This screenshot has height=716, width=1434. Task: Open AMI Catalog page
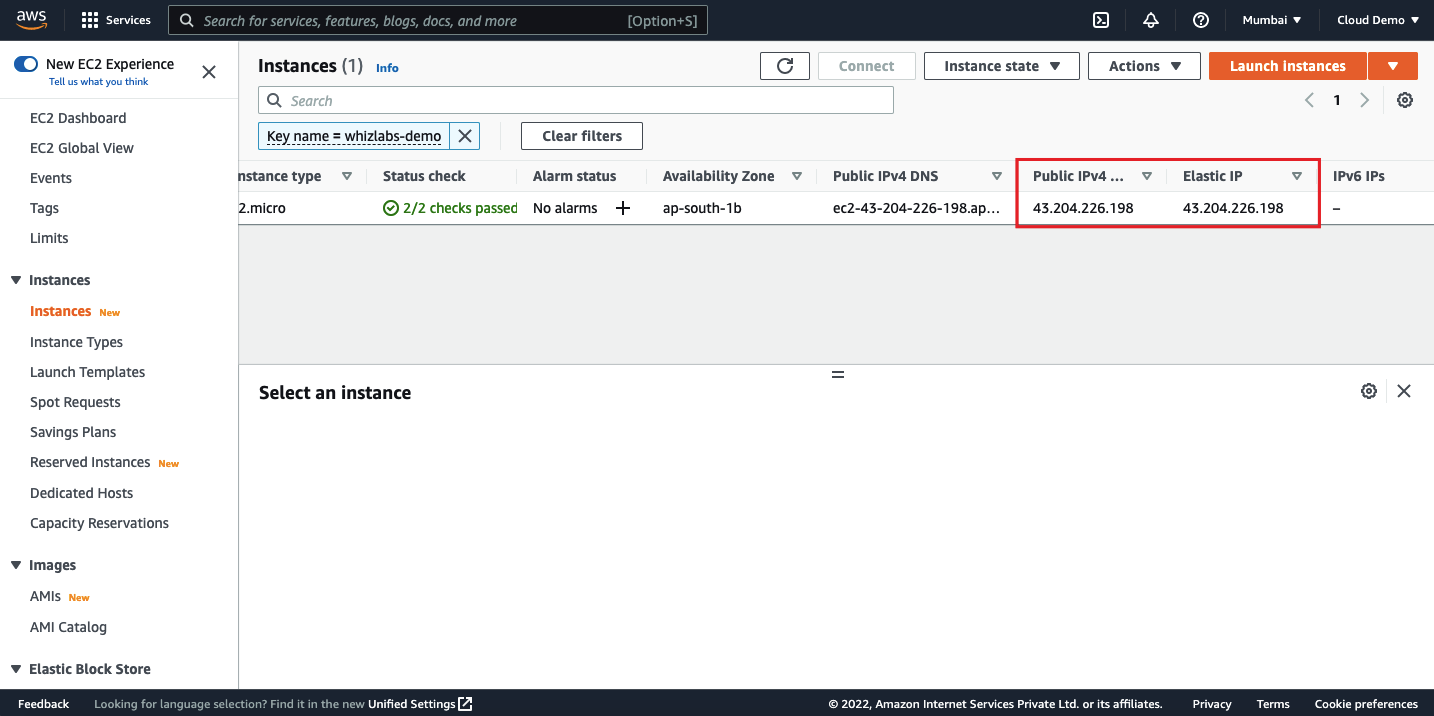click(68, 627)
